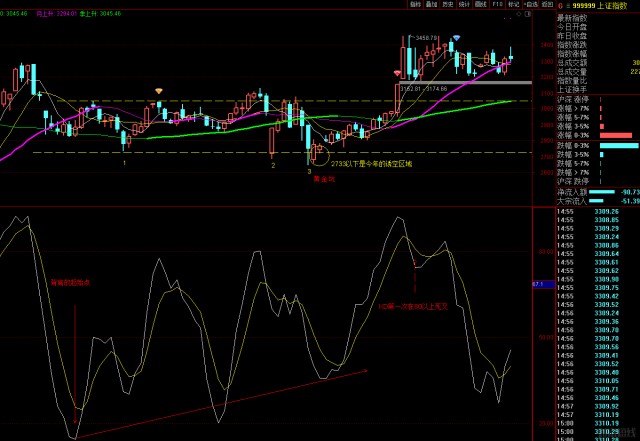Image resolution: width=640 pixels, height=441 pixels.
Task: Add stock via +自选 button
Action: point(530,4)
